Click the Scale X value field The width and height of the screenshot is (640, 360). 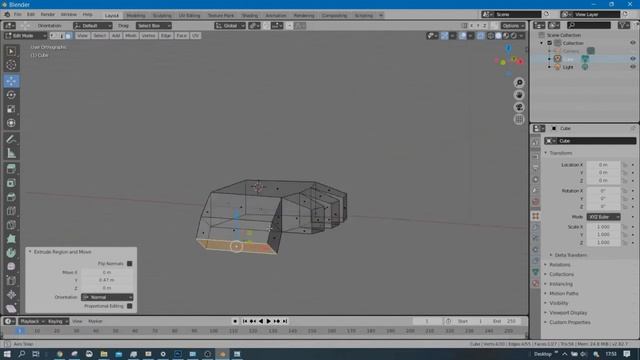pos(603,227)
